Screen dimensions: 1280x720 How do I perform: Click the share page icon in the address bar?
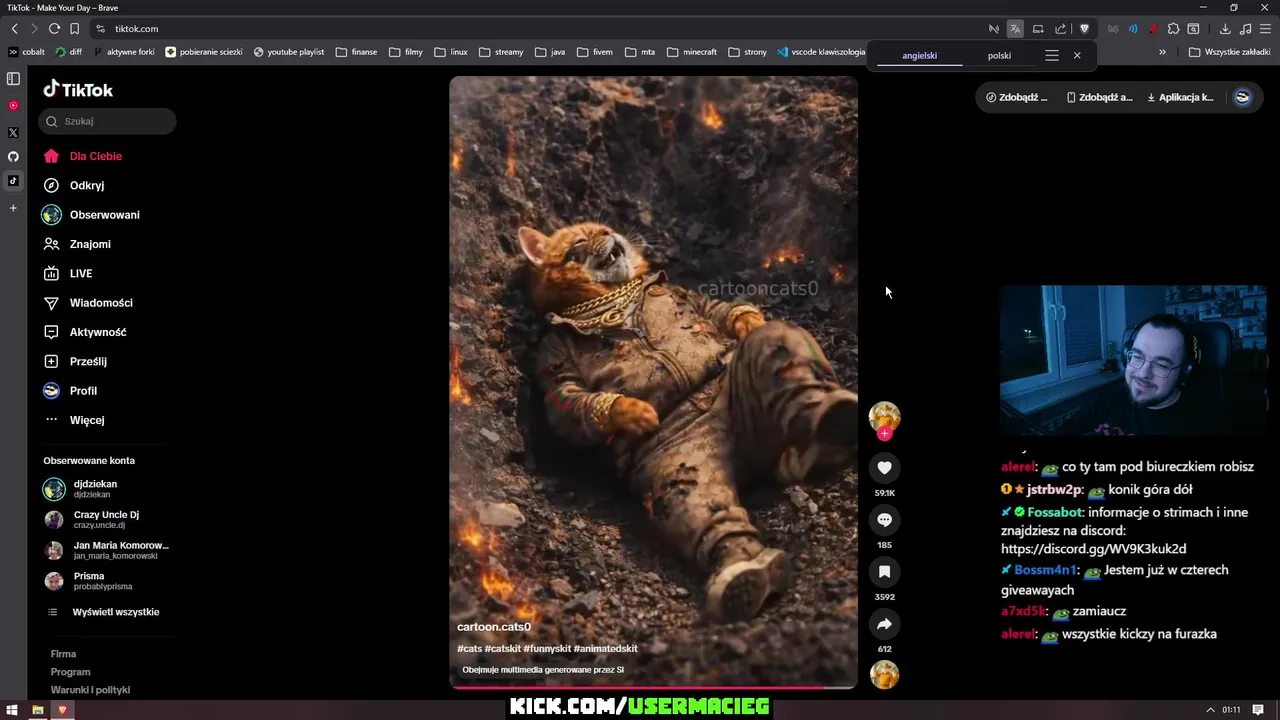(1061, 29)
